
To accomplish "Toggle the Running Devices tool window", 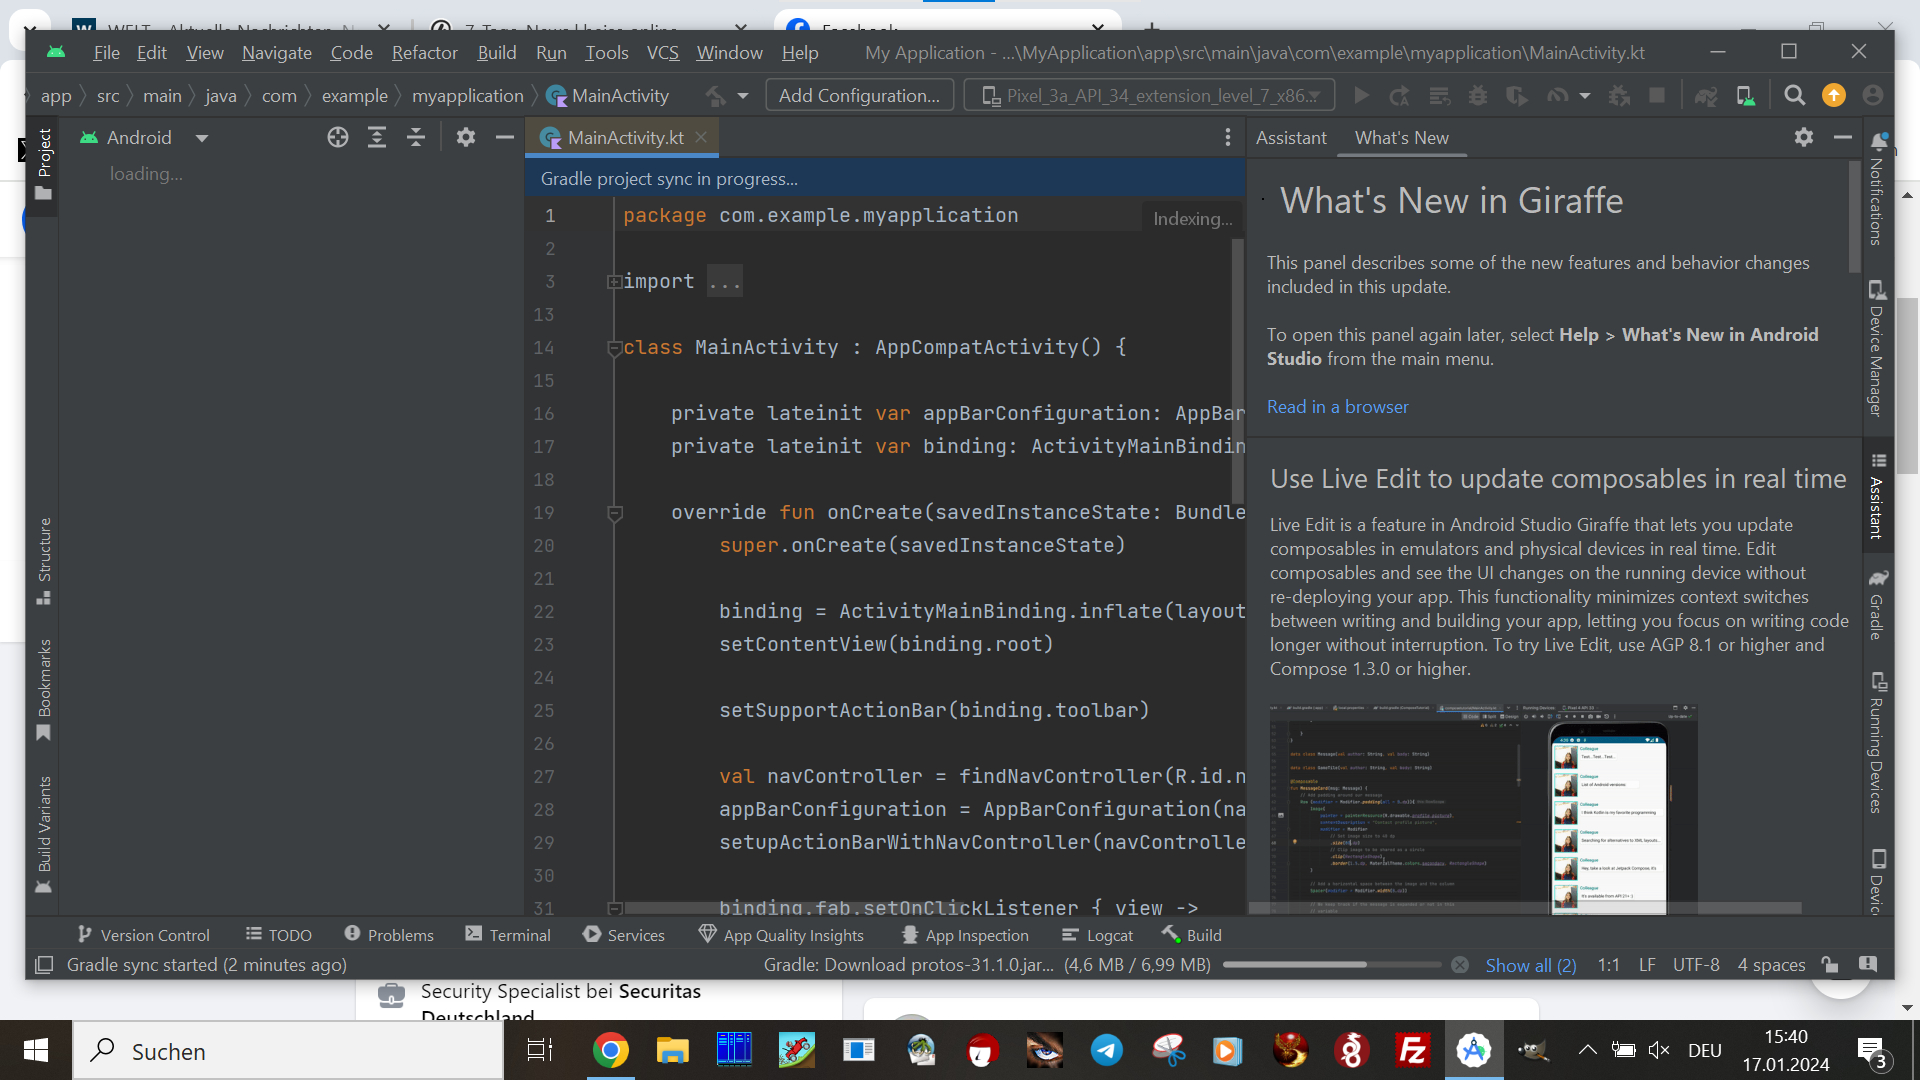I will (x=1877, y=744).
